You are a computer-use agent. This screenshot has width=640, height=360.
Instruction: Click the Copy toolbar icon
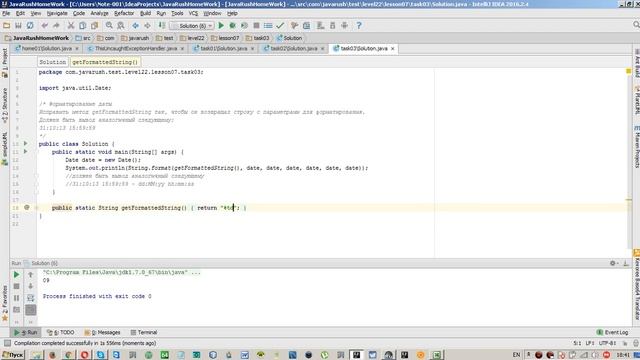pos(82,25)
